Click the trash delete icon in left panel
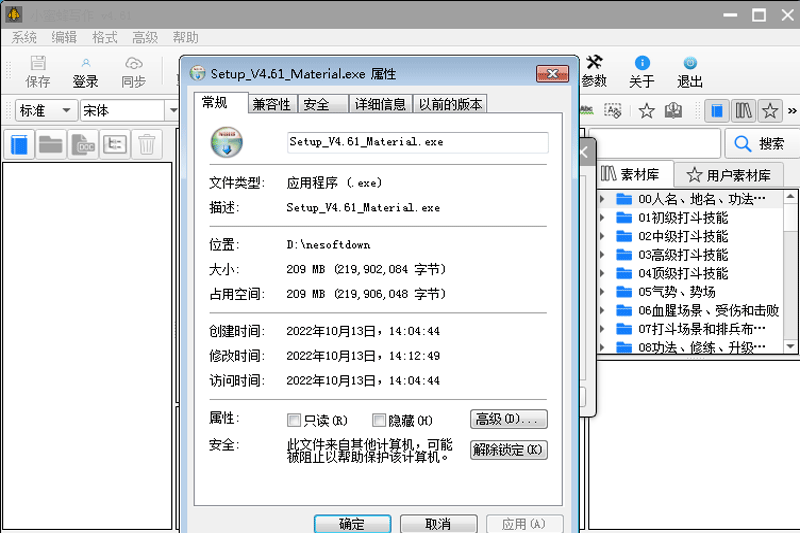 [x=146, y=144]
